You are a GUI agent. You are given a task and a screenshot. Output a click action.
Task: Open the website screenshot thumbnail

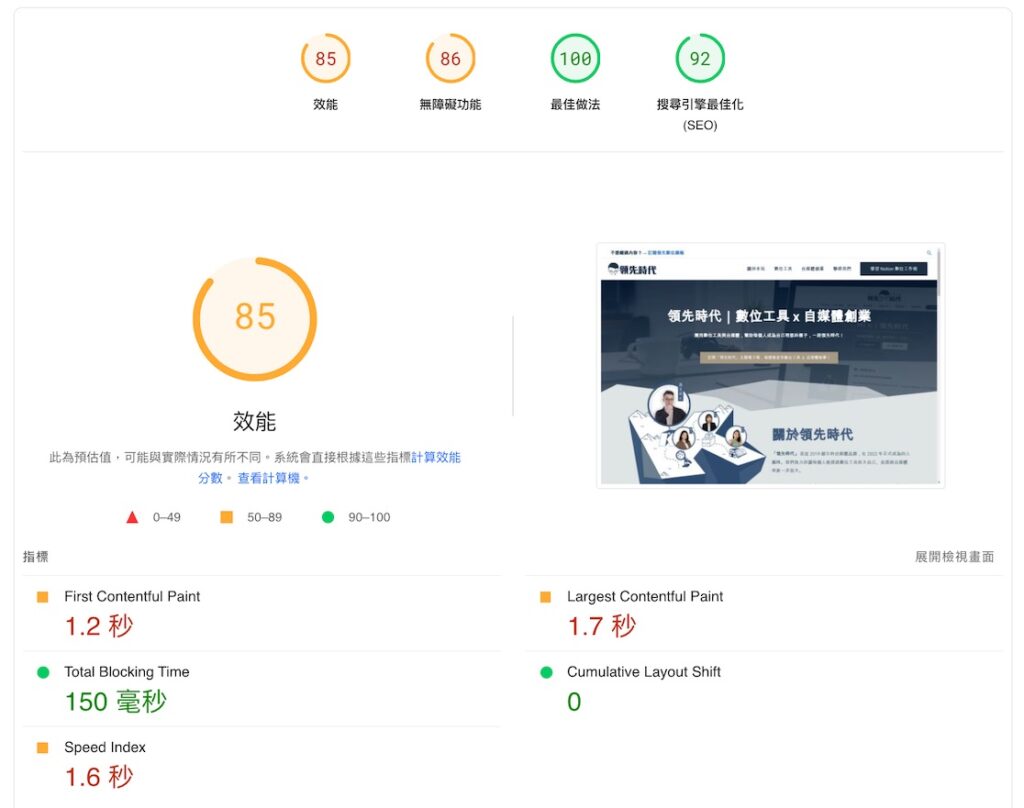point(771,366)
